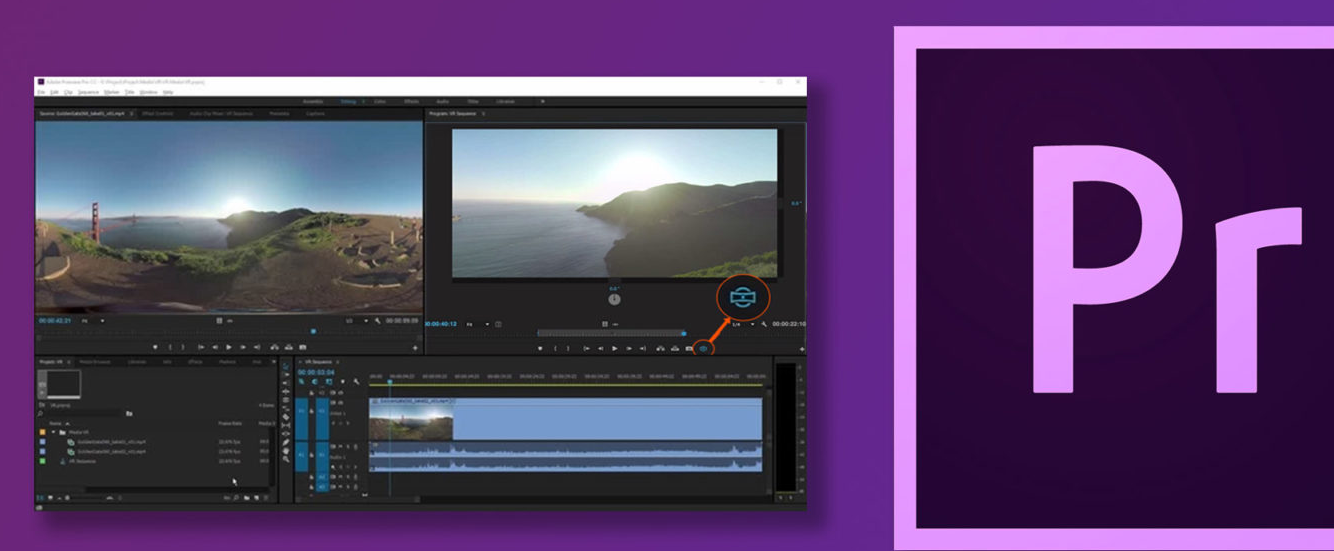Solo audio track A1

click(348, 446)
